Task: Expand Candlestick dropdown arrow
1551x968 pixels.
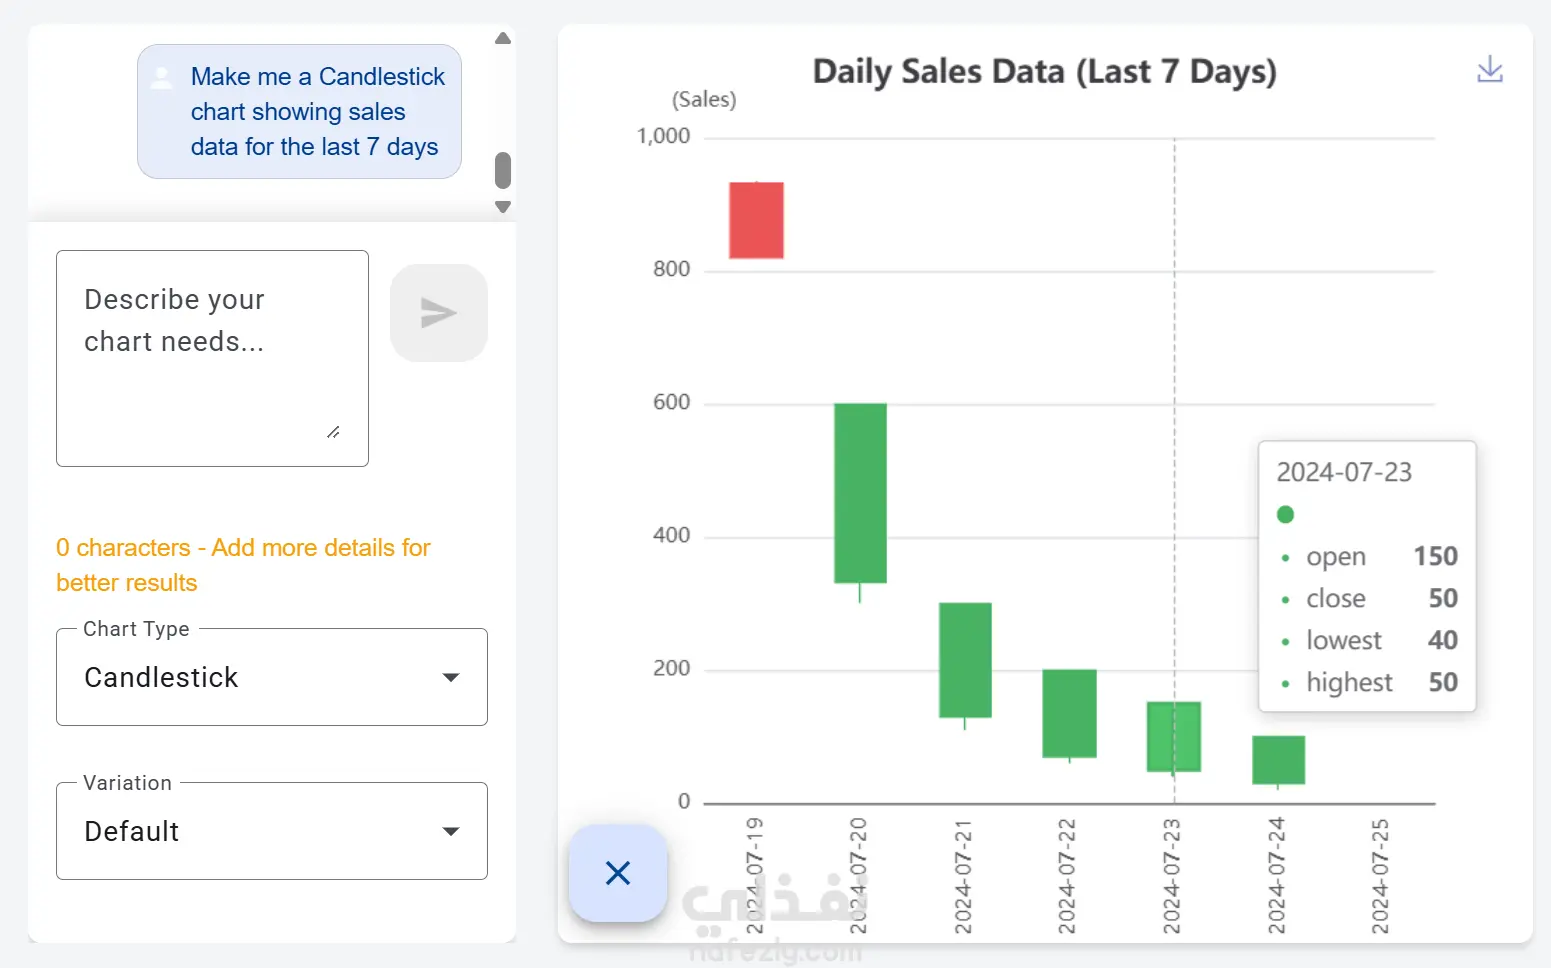Action: pyautogui.click(x=451, y=677)
